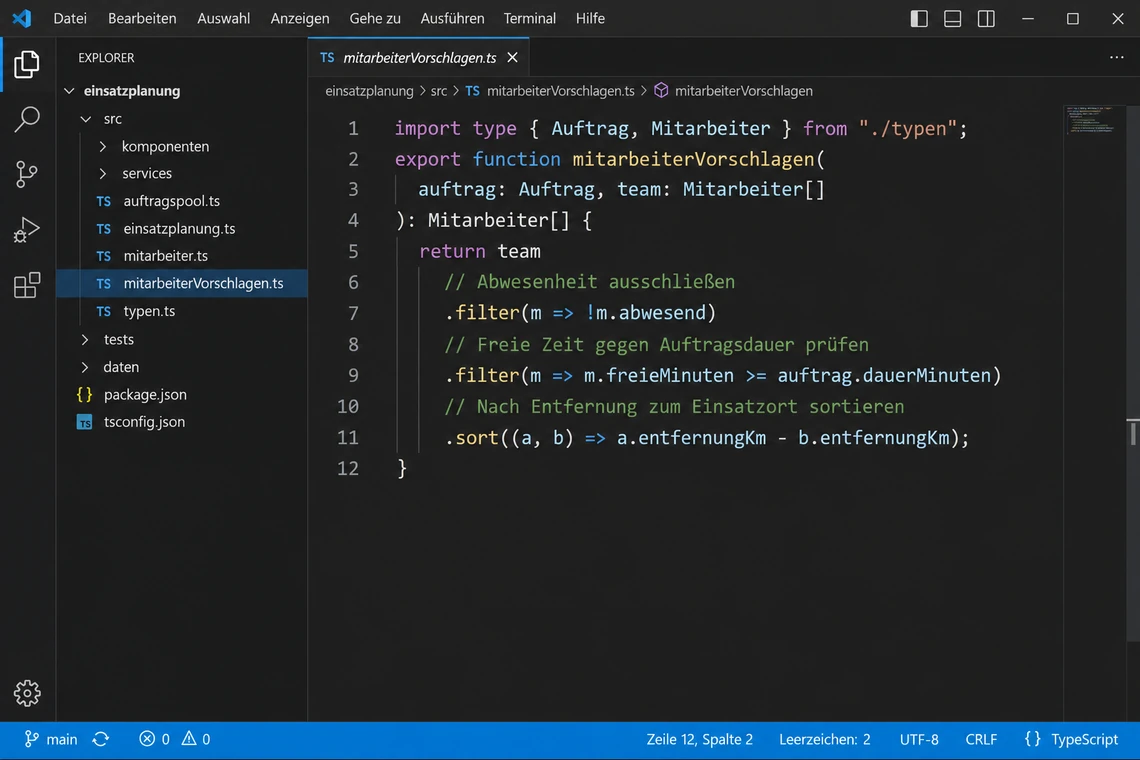
Task: Open the editor More Actions ellipsis
Action: pyautogui.click(x=1117, y=57)
